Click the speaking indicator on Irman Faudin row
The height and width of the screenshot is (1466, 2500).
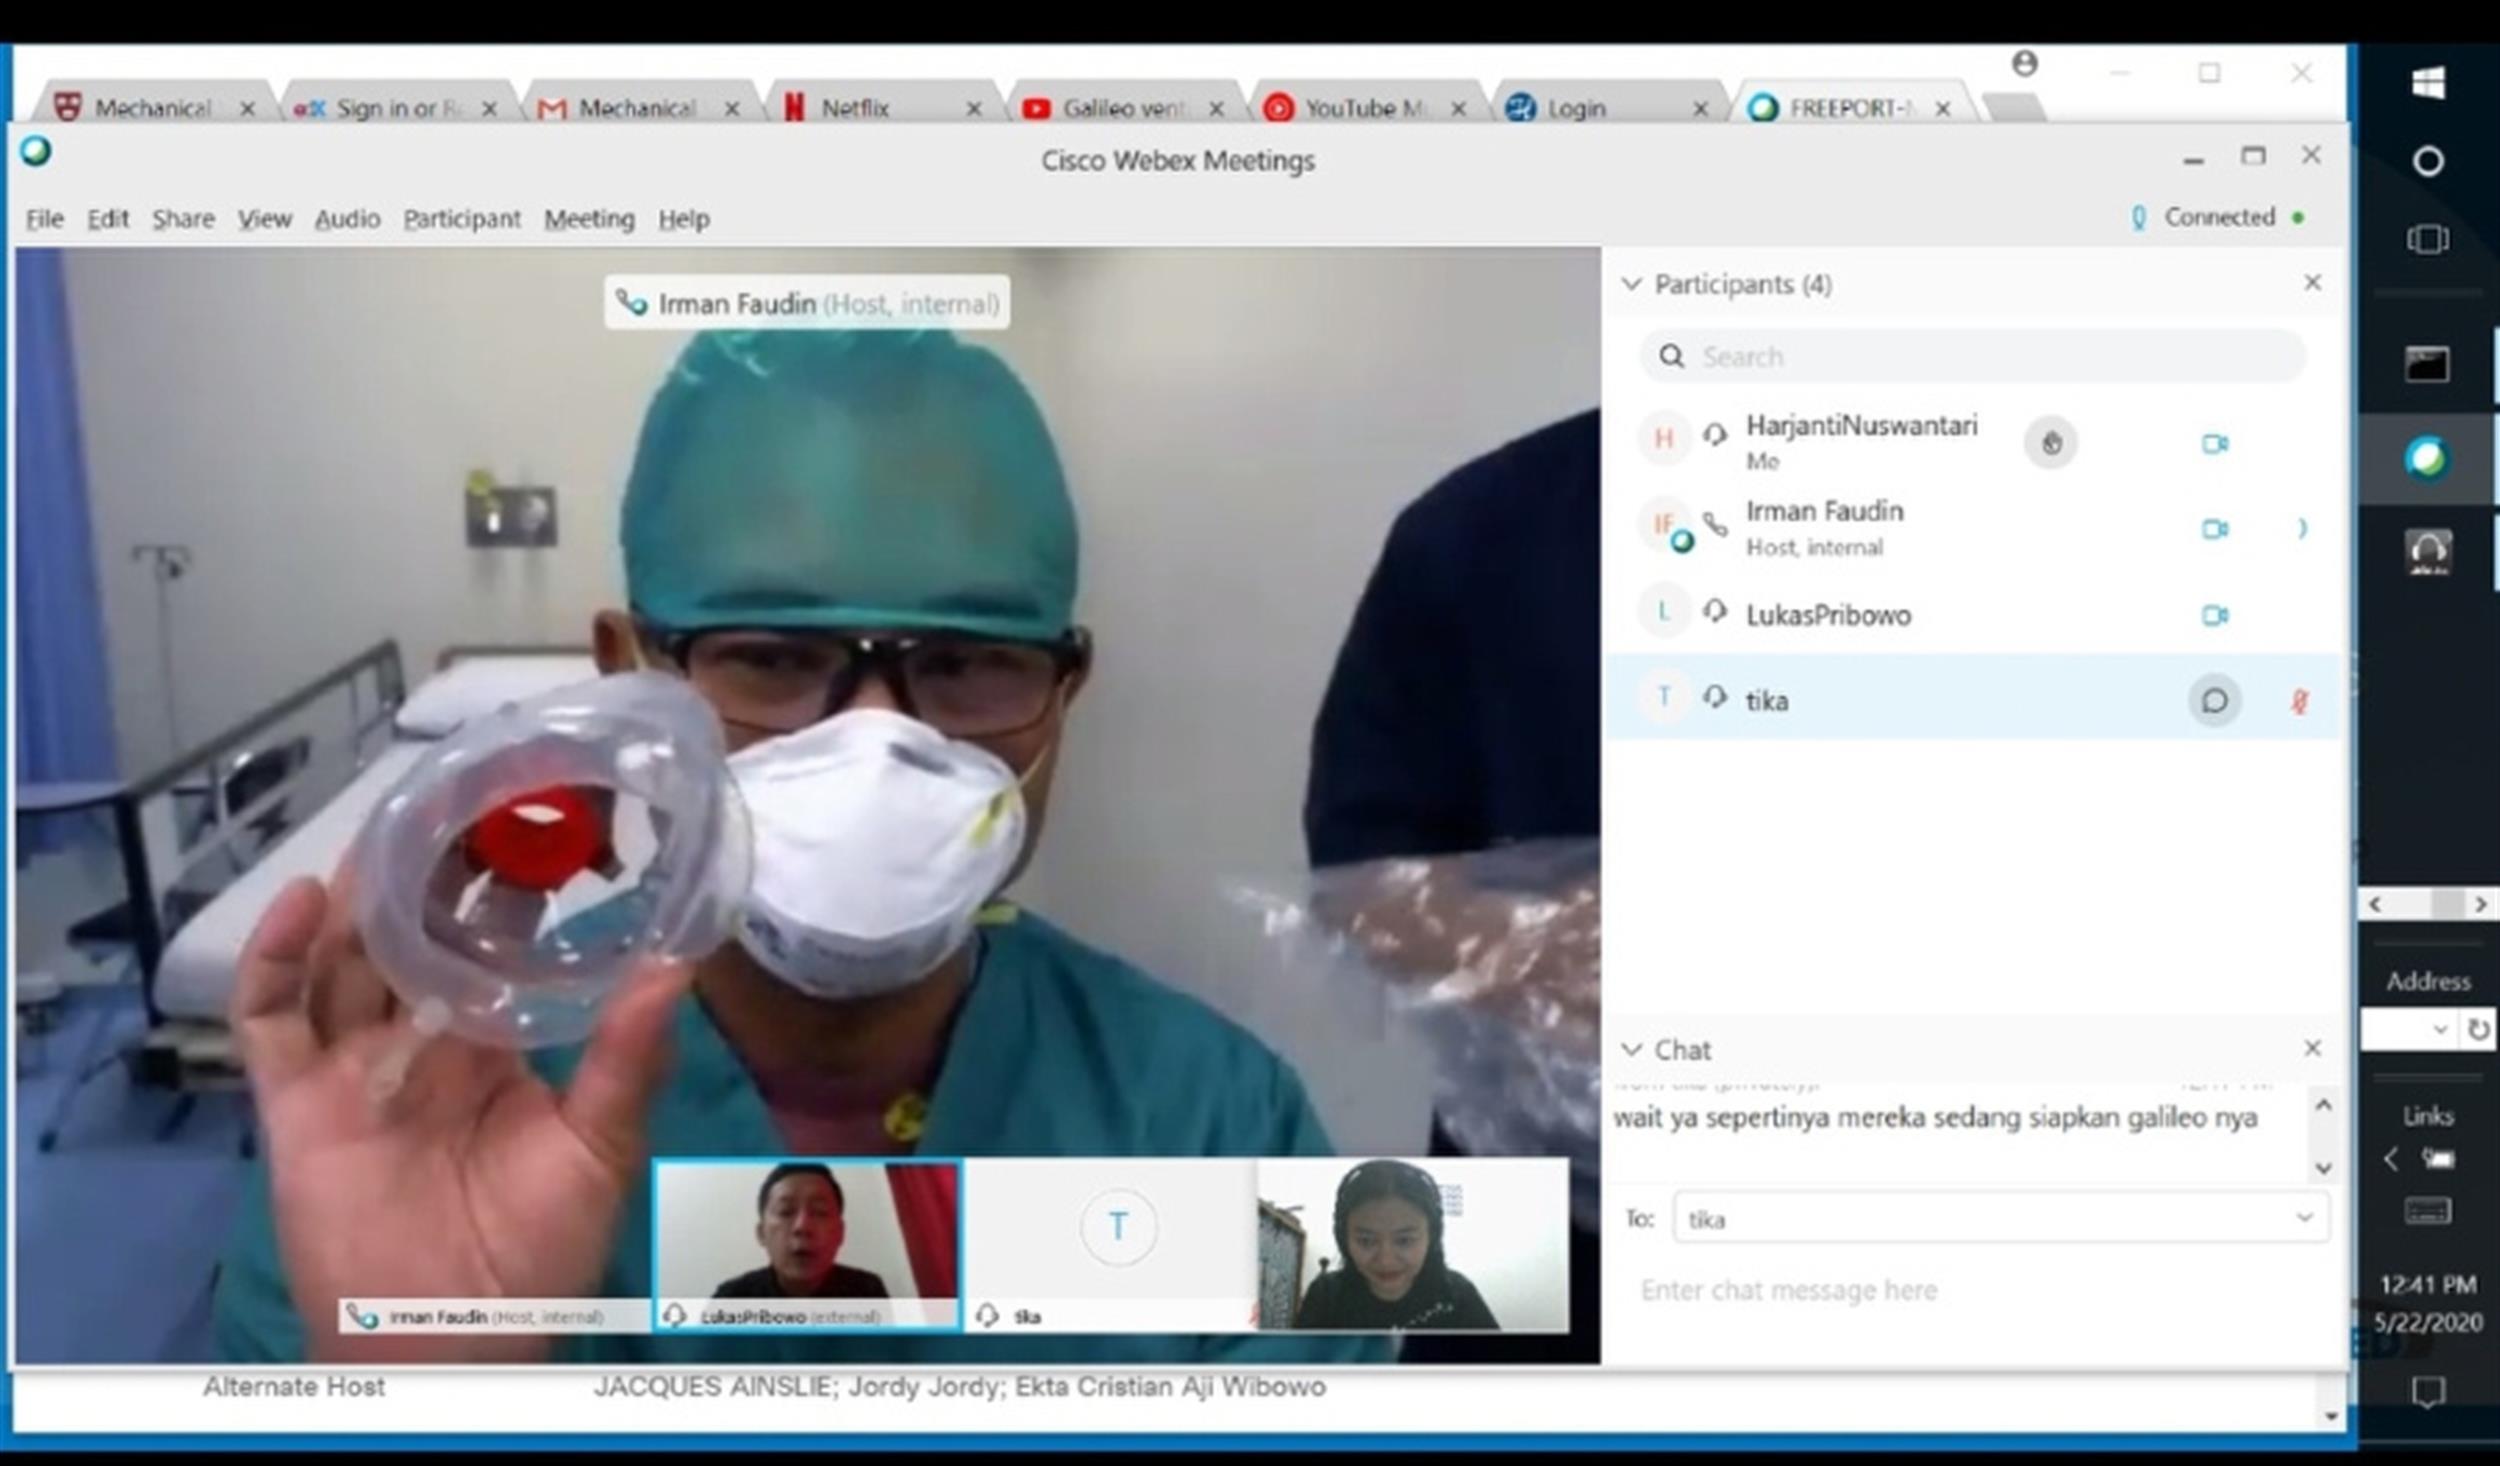tap(2302, 528)
